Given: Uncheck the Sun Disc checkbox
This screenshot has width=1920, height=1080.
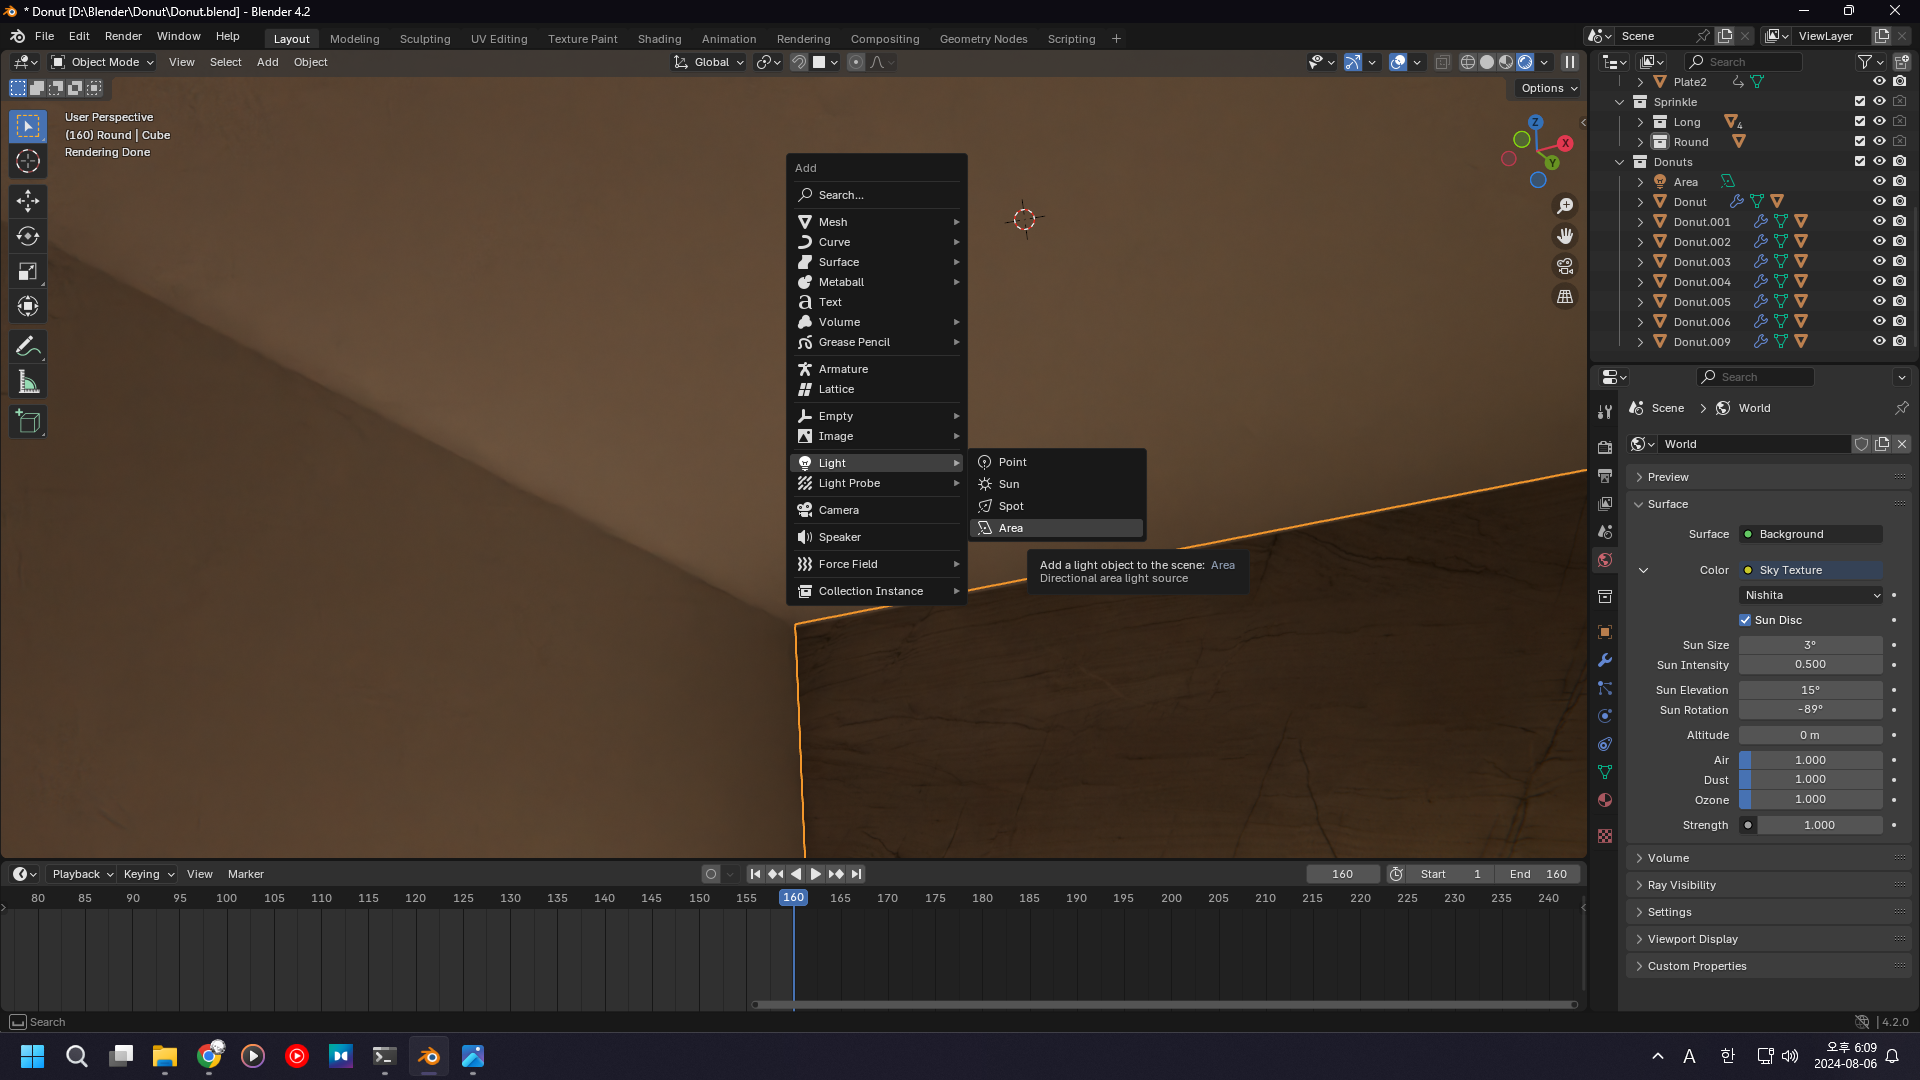Looking at the screenshot, I should coord(1745,620).
